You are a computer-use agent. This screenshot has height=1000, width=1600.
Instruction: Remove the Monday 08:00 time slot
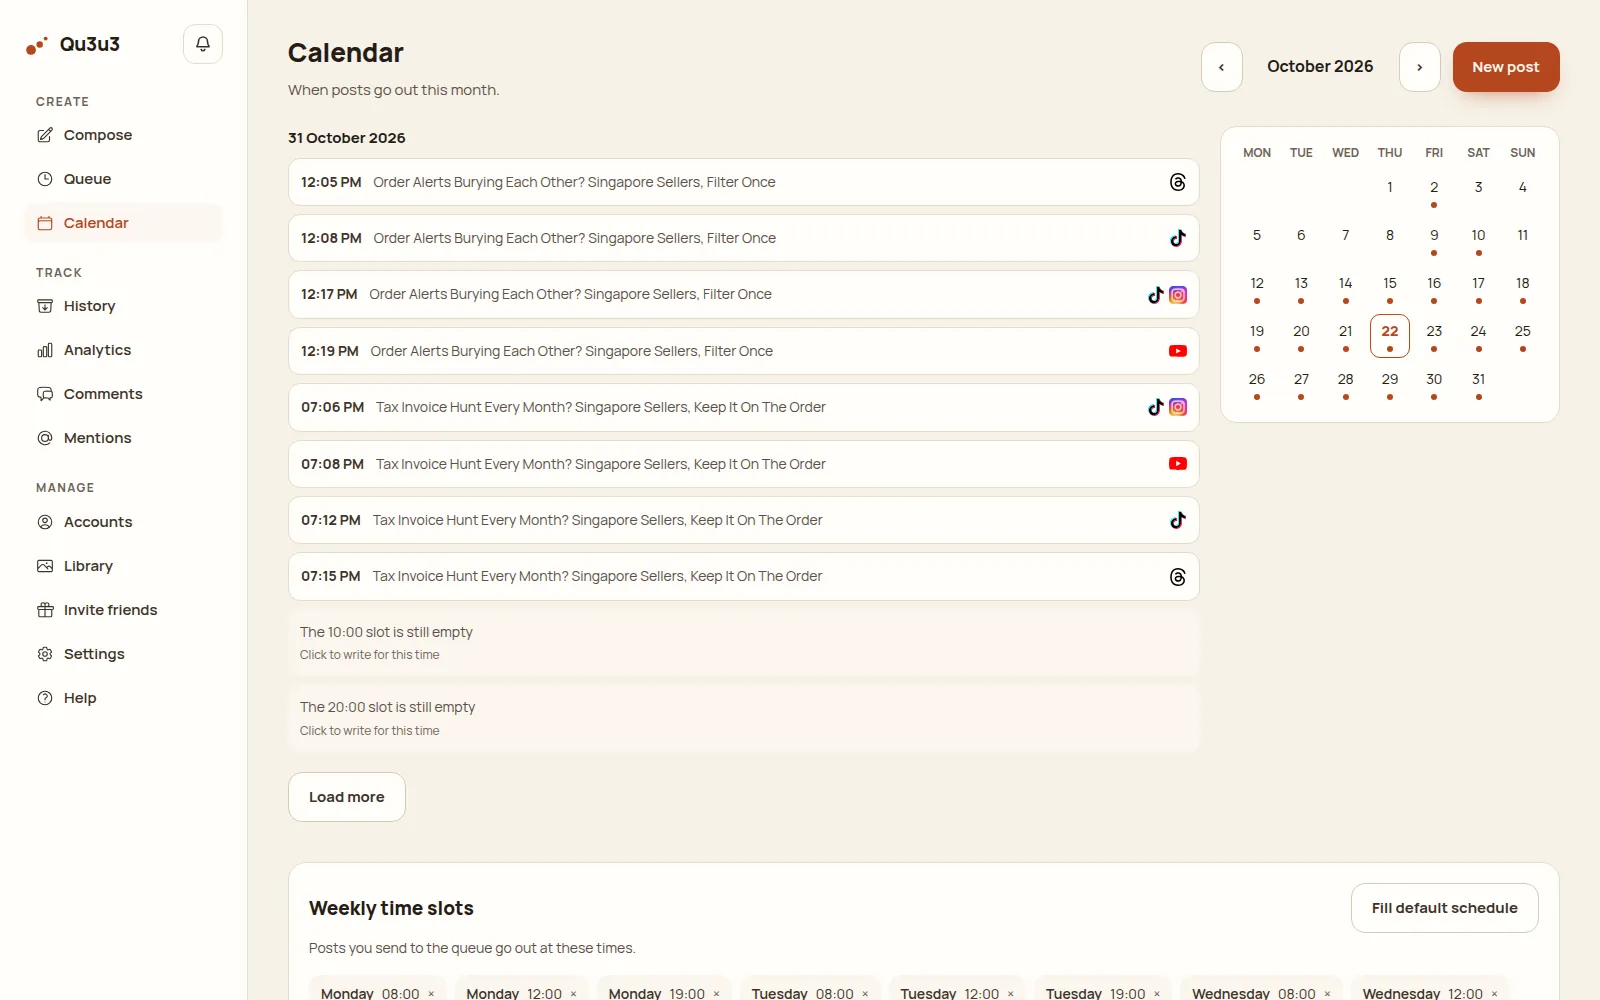tap(431, 994)
